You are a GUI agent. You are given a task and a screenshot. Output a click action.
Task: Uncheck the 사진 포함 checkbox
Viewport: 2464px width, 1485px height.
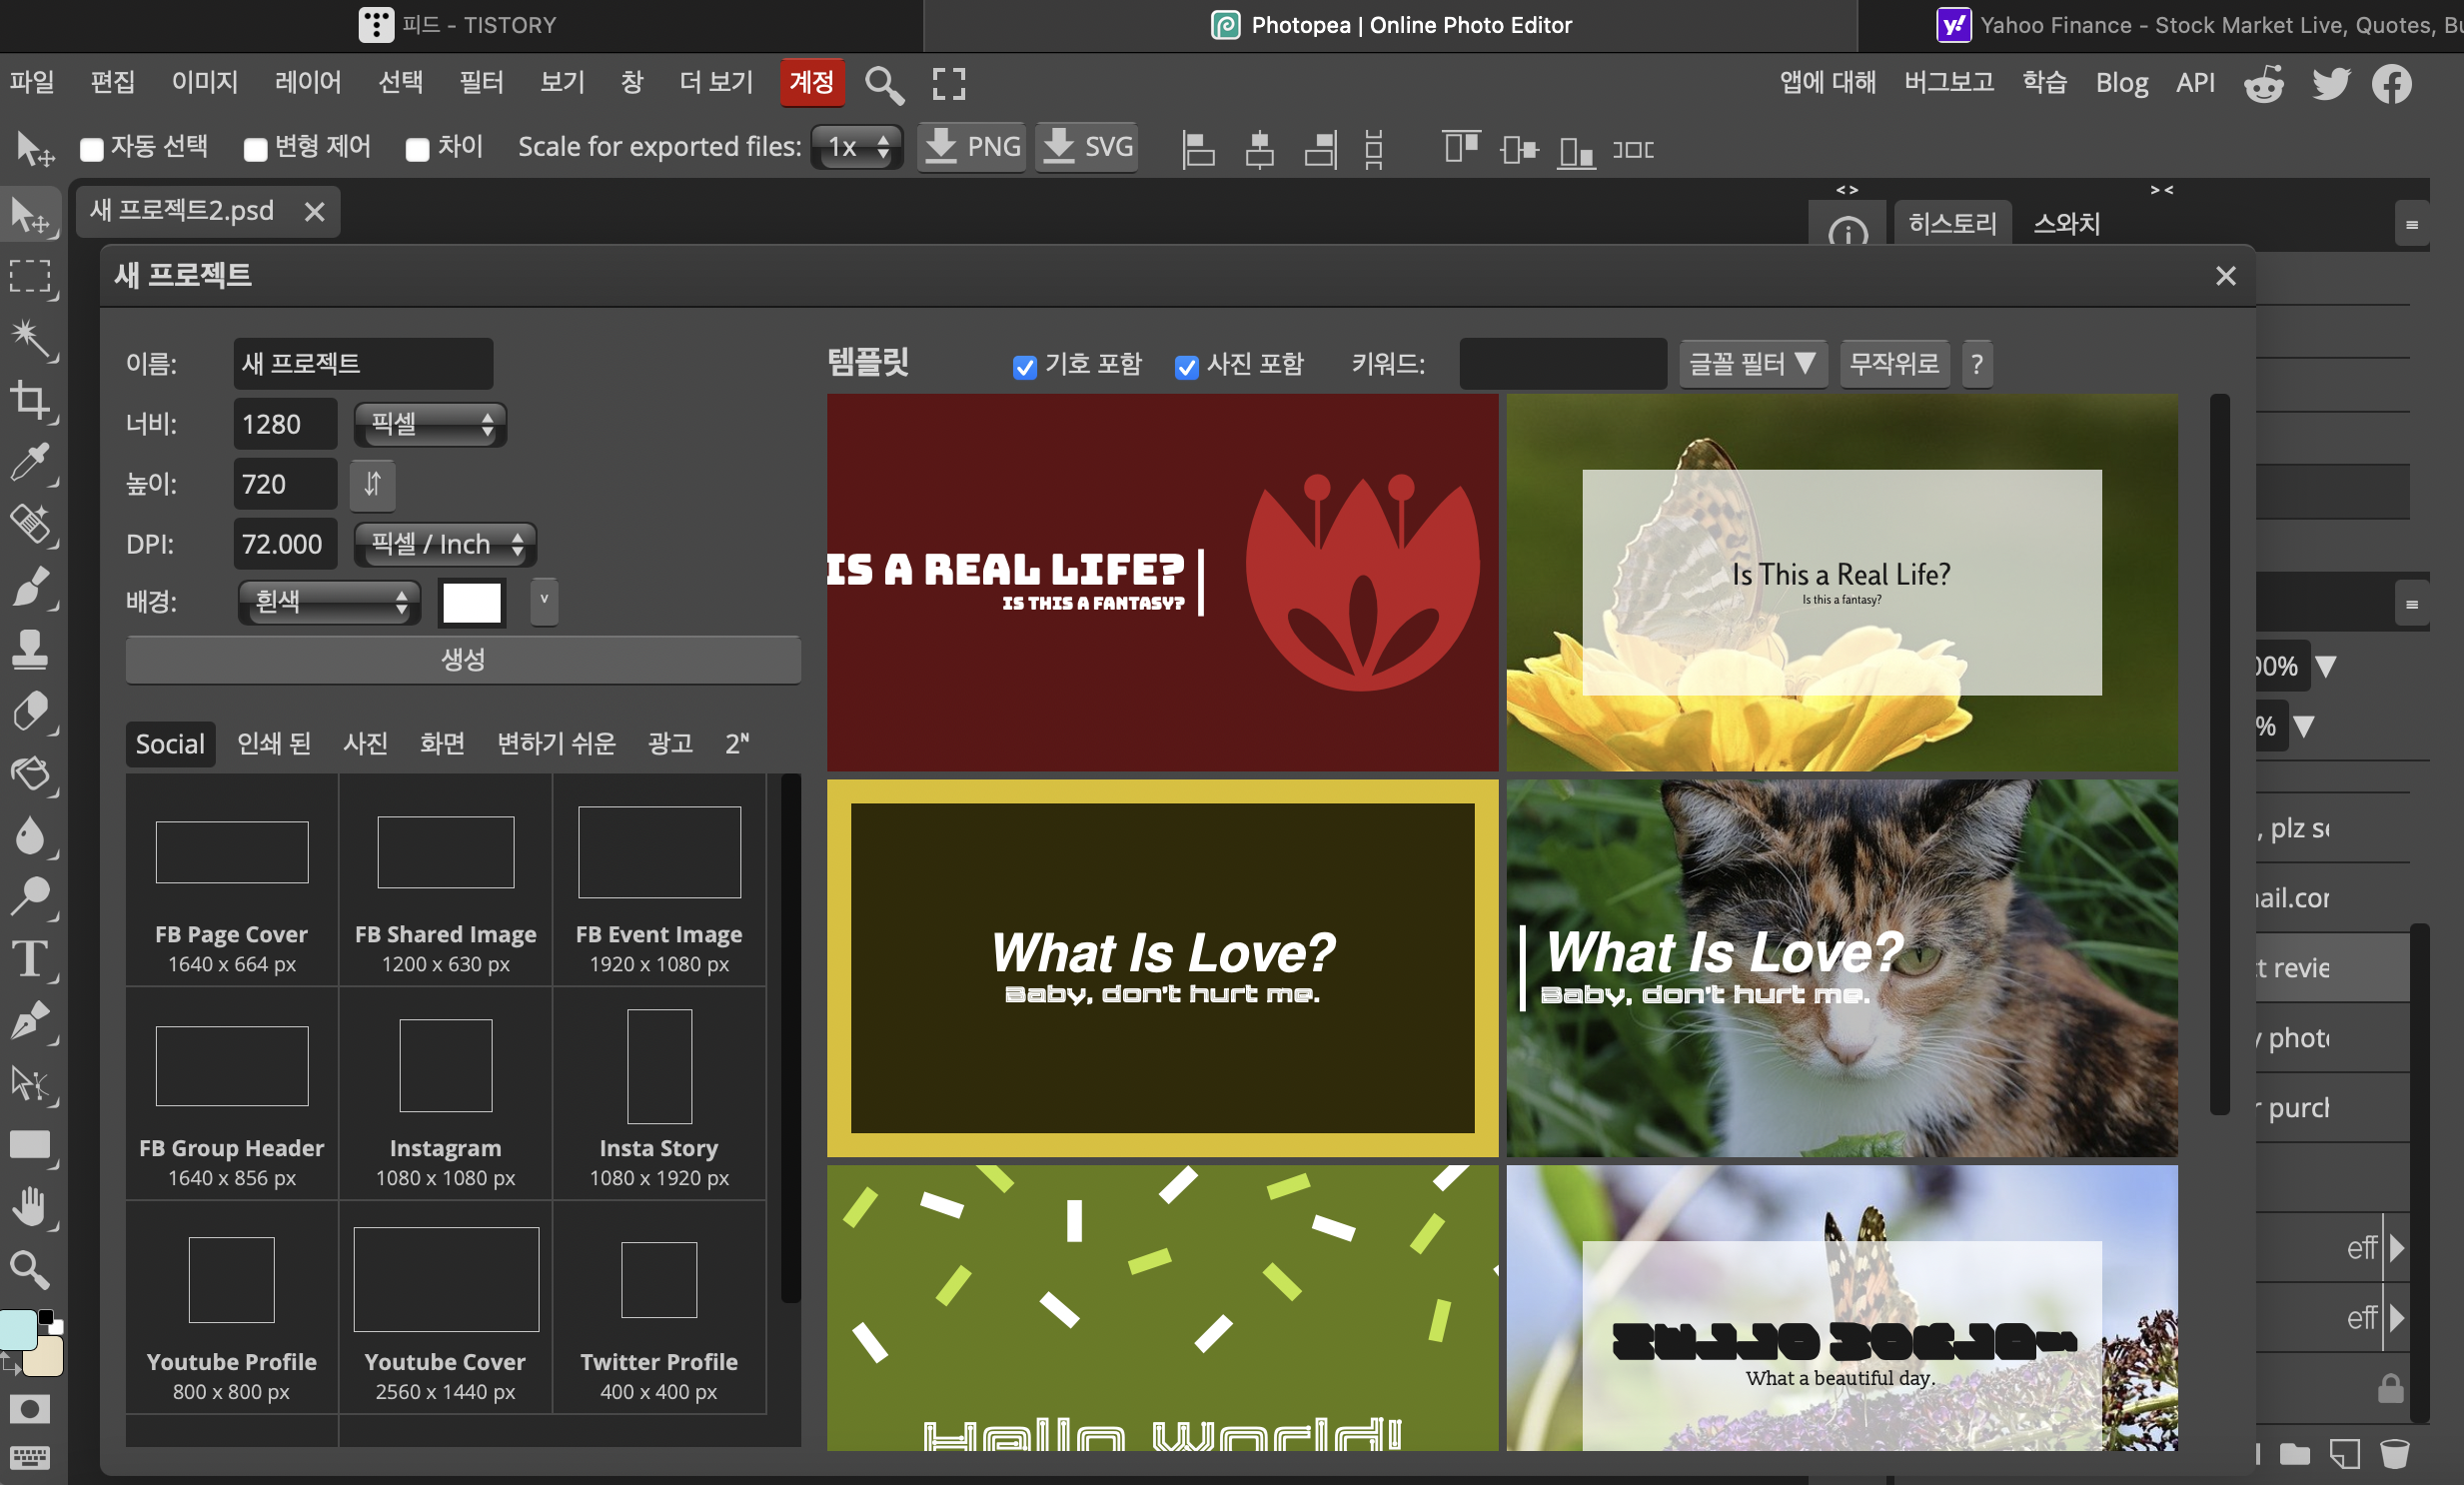tap(1186, 367)
